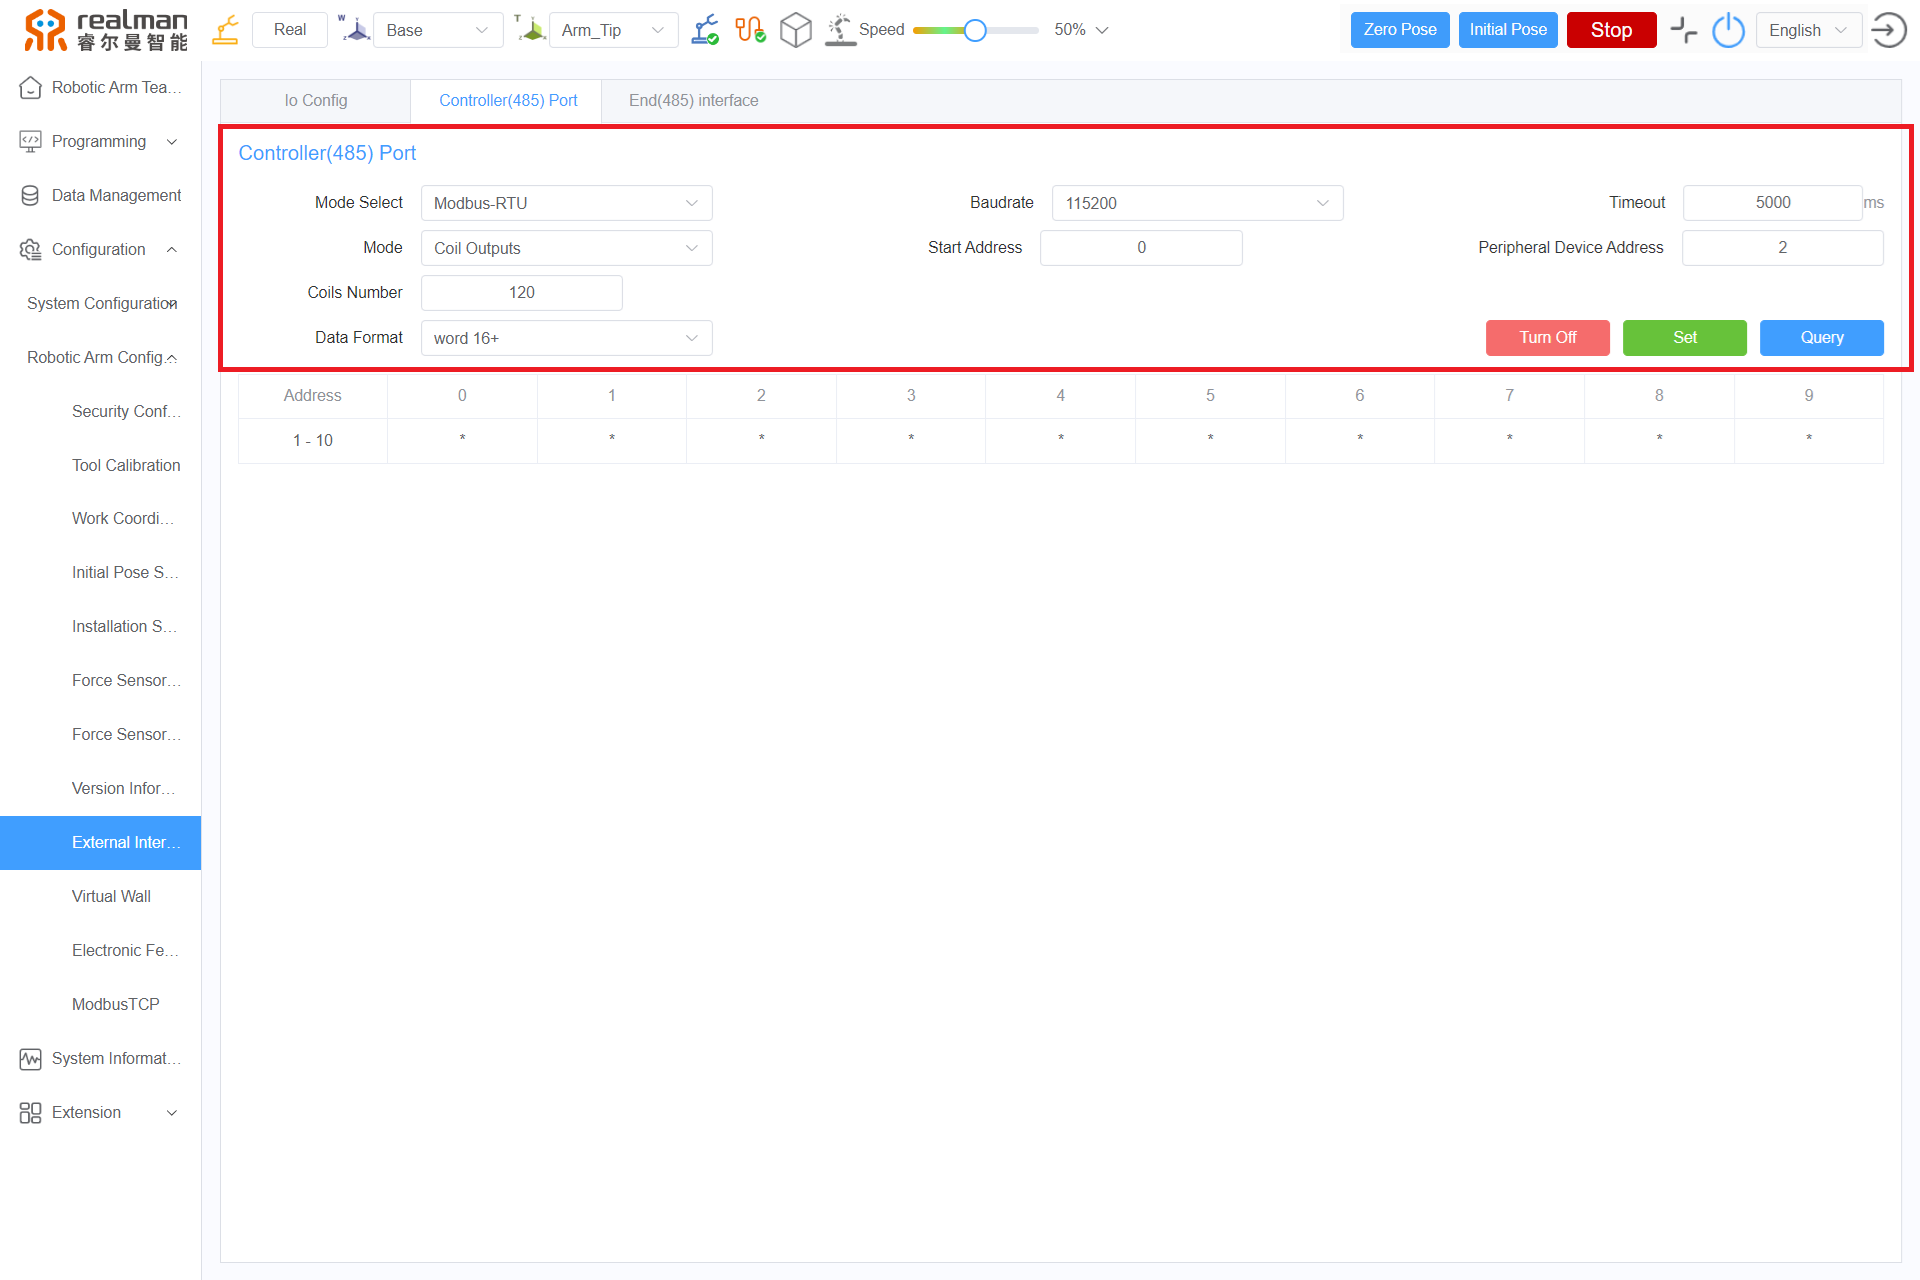
Task: Click the crossed lines icon beside Stop
Action: [1684, 30]
